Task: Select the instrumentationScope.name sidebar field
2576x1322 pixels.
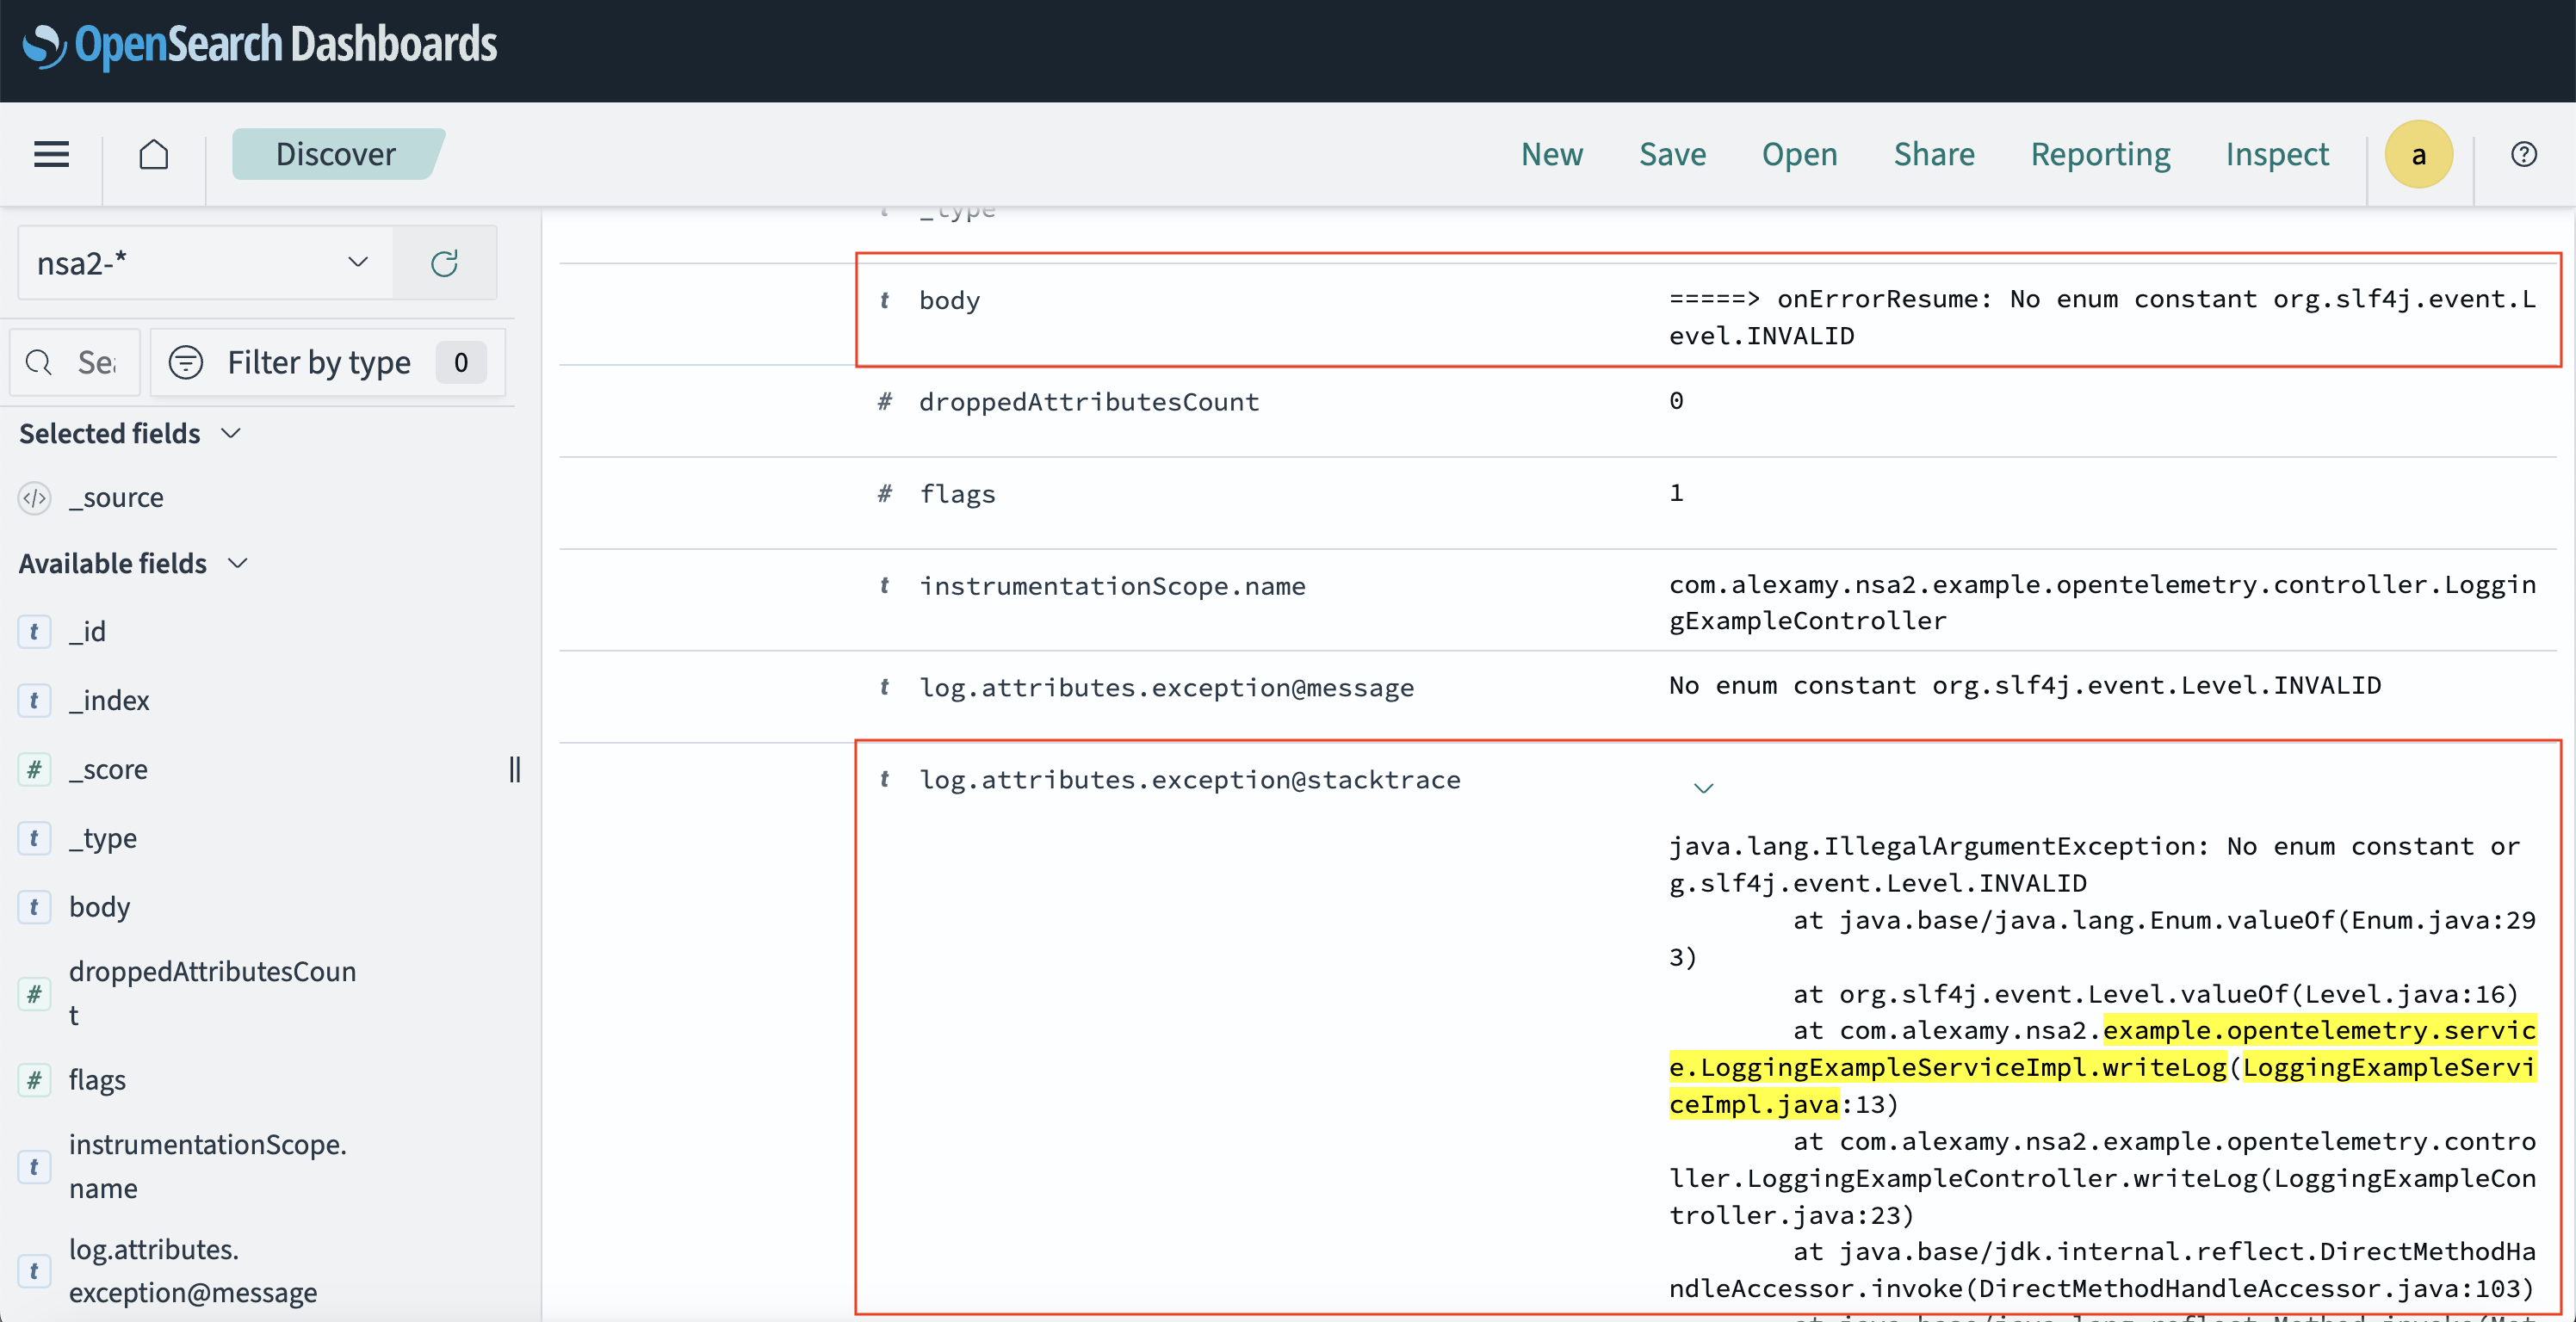Action: point(208,1166)
